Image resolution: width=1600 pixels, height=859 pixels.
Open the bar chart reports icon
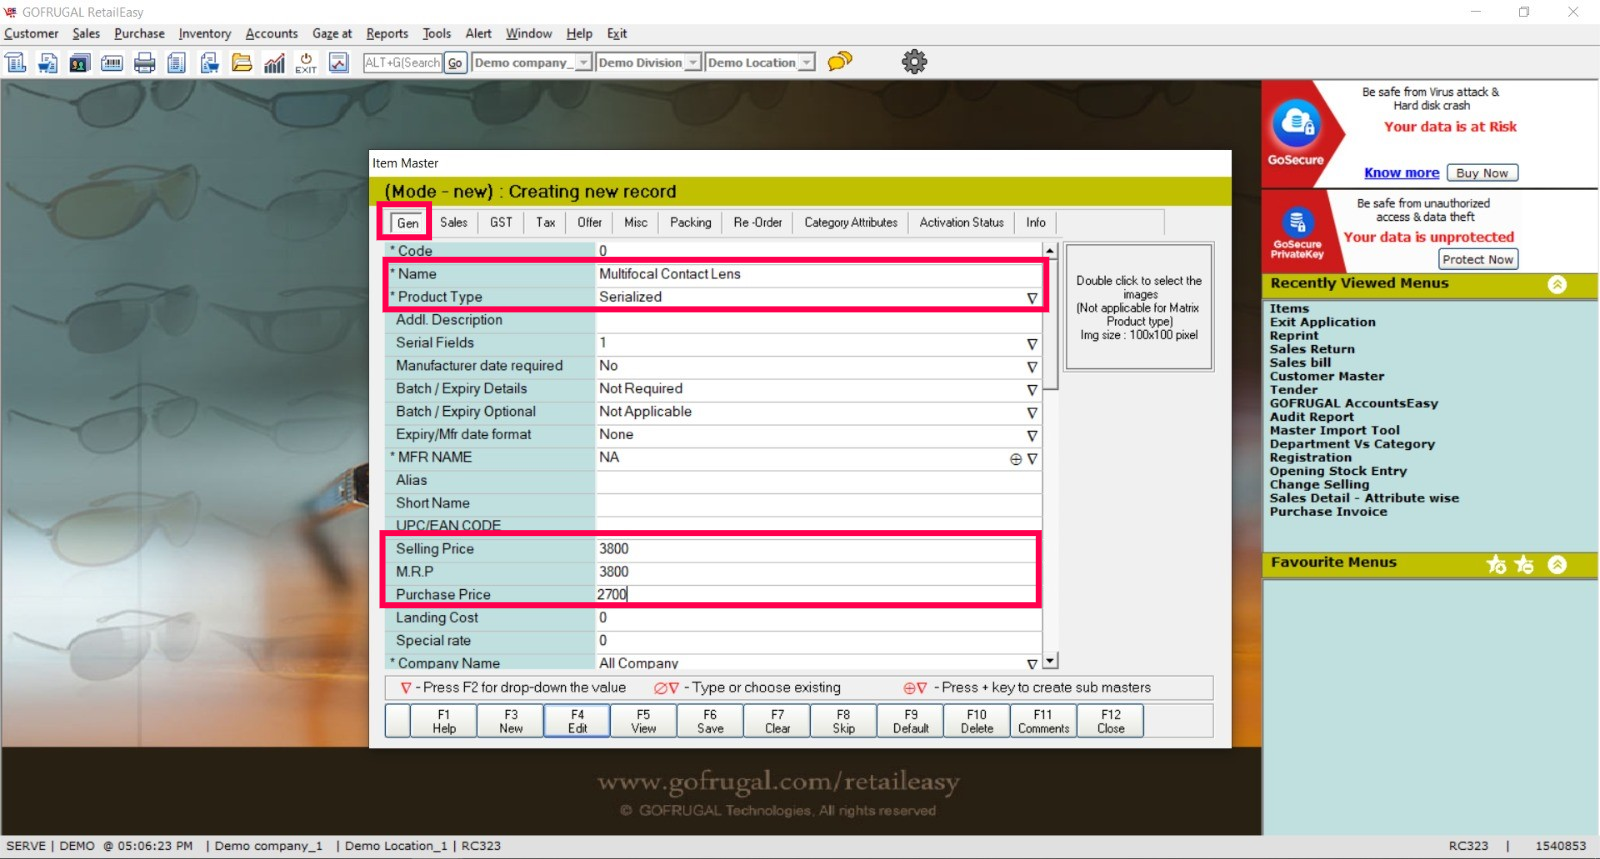[274, 63]
